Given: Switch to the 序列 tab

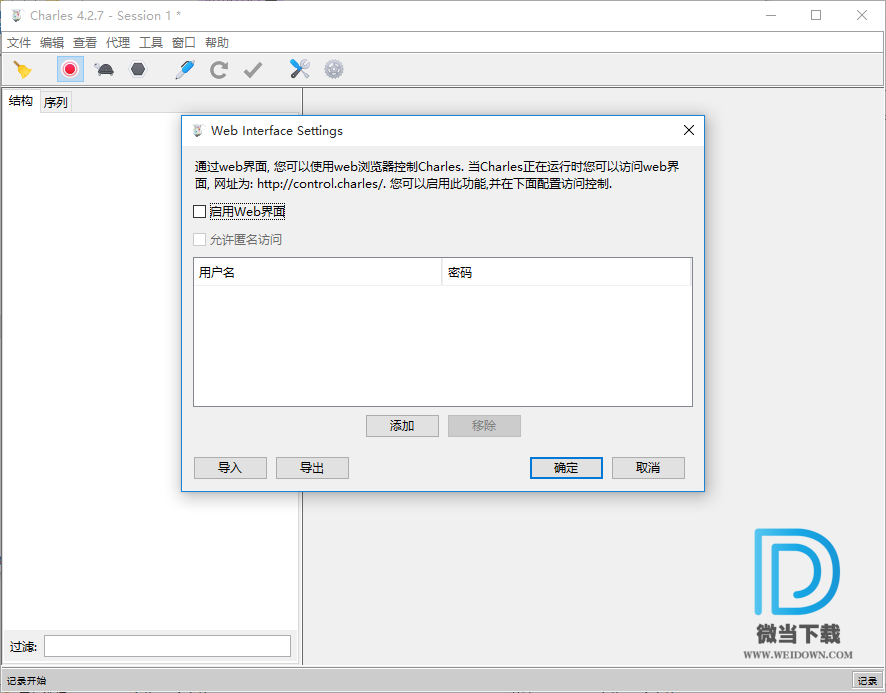Looking at the screenshot, I should (x=55, y=102).
